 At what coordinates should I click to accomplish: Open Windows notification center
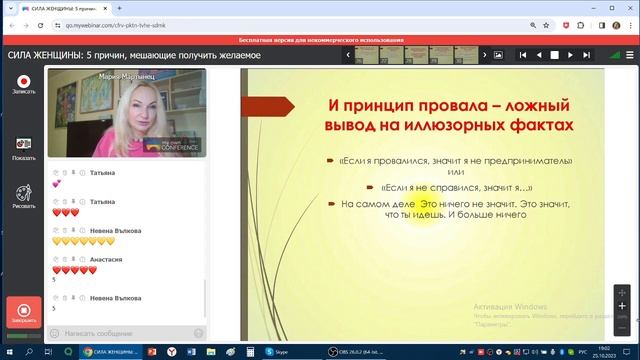[x=627, y=352]
